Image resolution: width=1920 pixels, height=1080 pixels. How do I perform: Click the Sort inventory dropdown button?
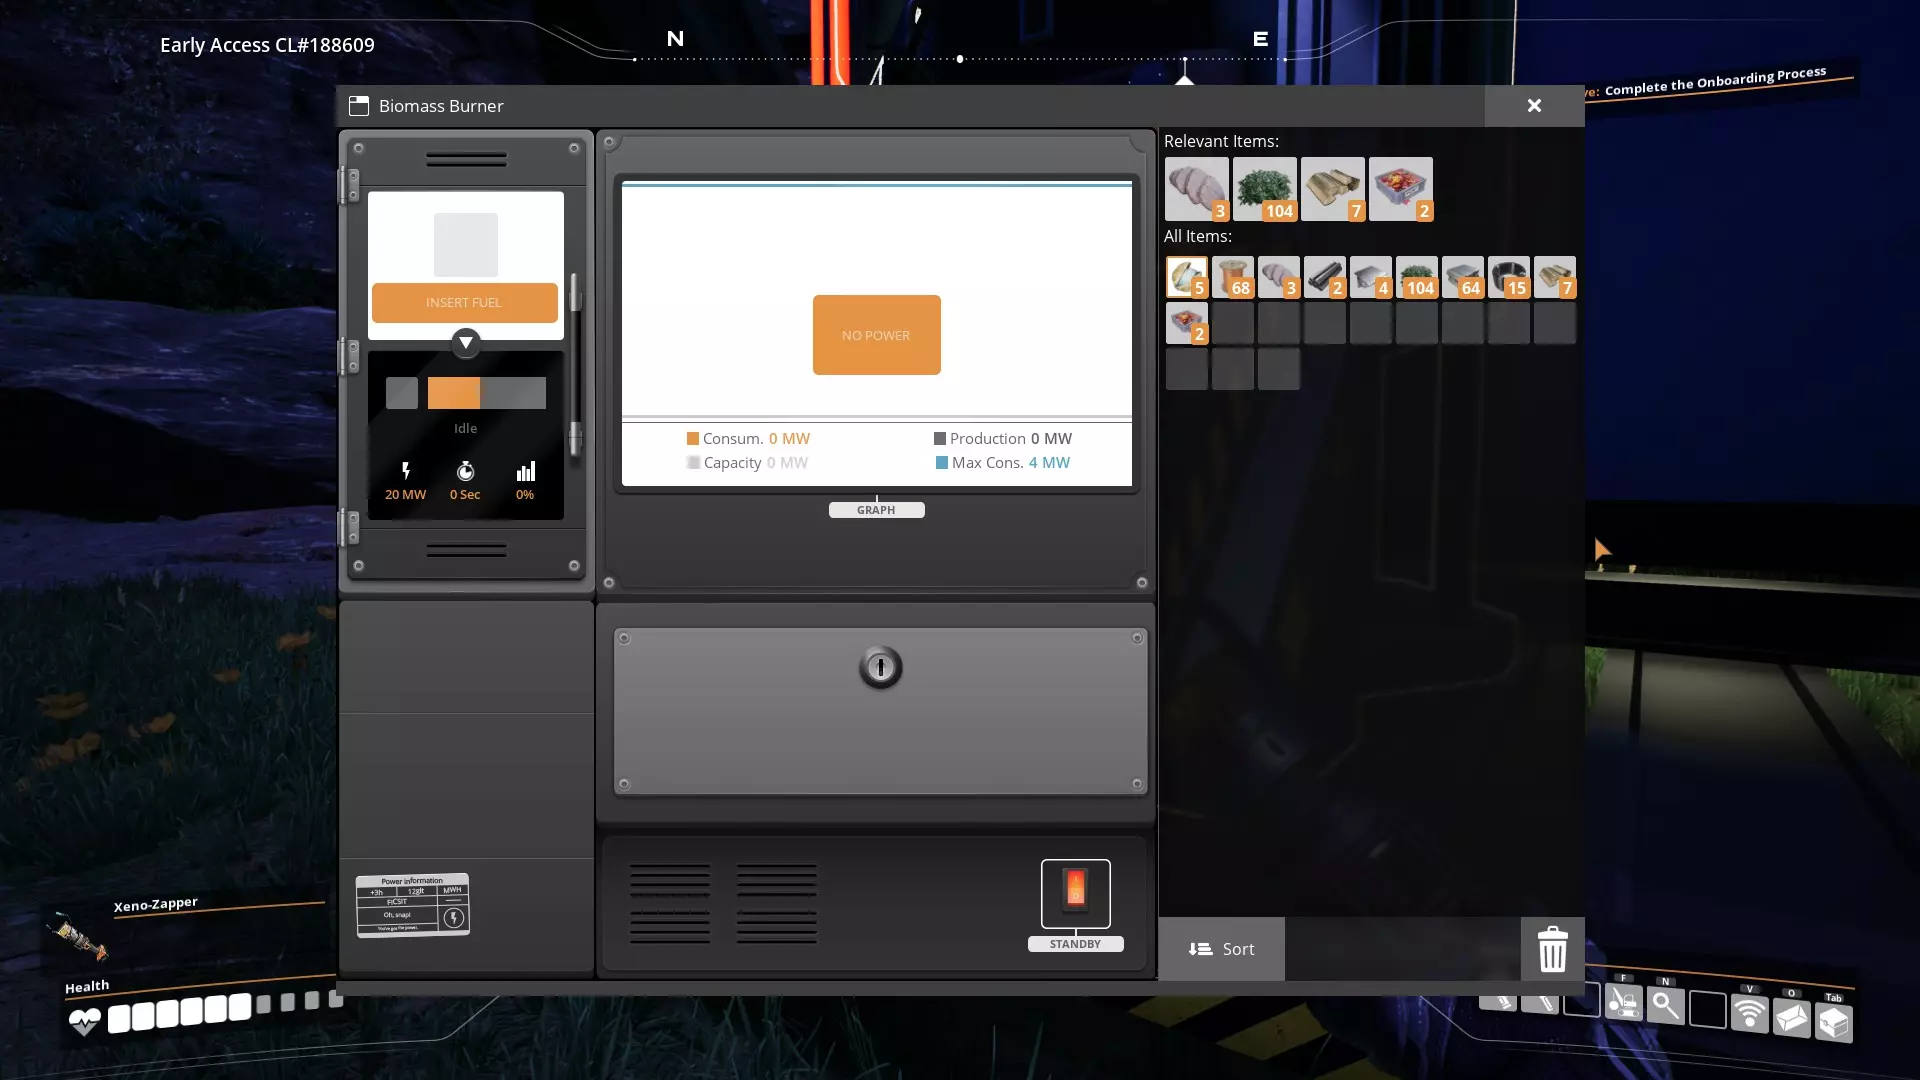(x=1221, y=949)
